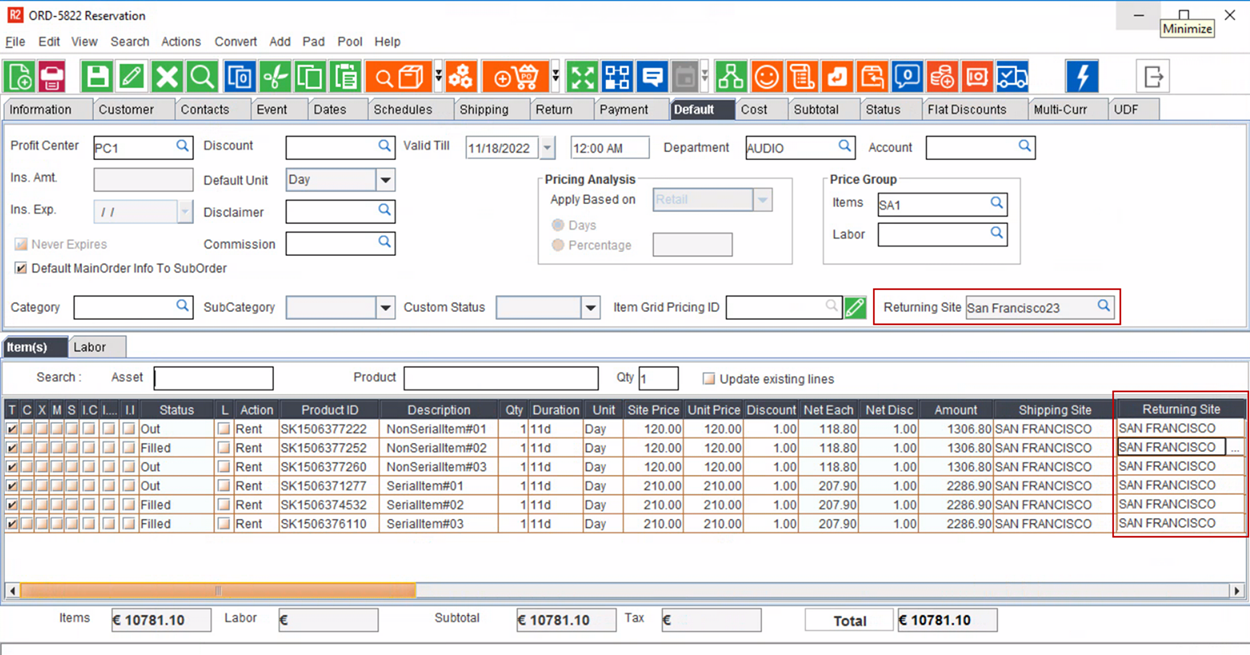Click the green Save floppy disk icon
The image size is (1250, 655).
coord(97,77)
